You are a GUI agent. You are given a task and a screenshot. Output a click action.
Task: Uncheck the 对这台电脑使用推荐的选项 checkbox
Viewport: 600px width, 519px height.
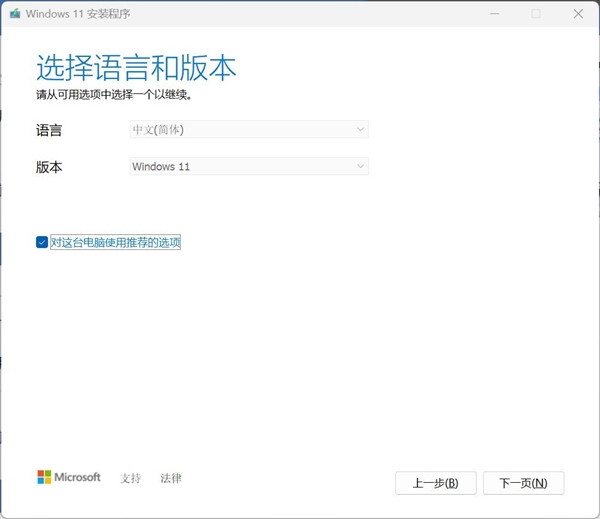(42, 242)
